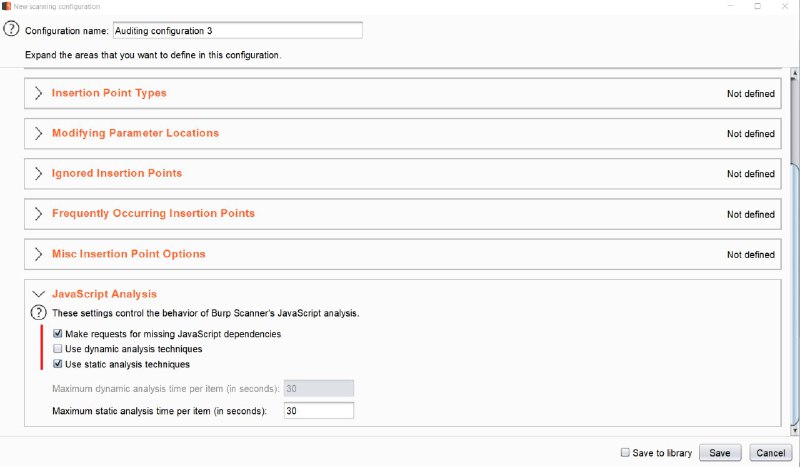Disable Use static analysis techniques
Screen dimensions: 800x467
58,364
